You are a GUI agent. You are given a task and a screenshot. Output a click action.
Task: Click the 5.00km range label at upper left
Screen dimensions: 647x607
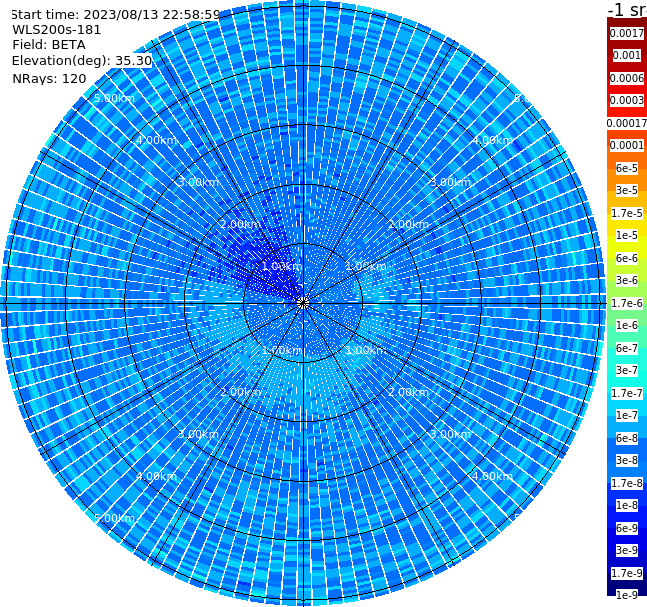click(114, 98)
